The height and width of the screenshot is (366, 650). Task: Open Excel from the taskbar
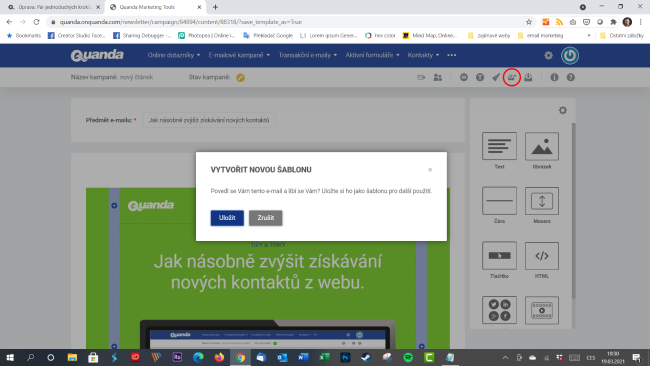[324, 357]
